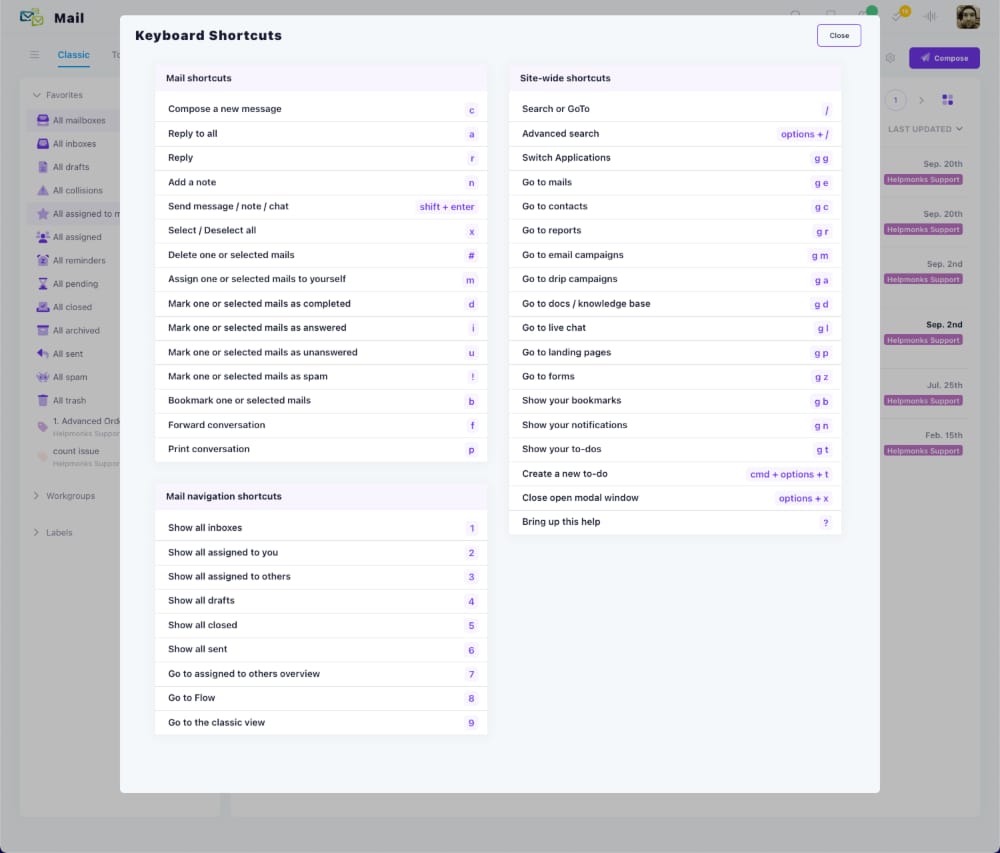Viewport: 1000px width, 853px height.
Task: Select All assigned to me star icon
Action: pyautogui.click(x=43, y=214)
